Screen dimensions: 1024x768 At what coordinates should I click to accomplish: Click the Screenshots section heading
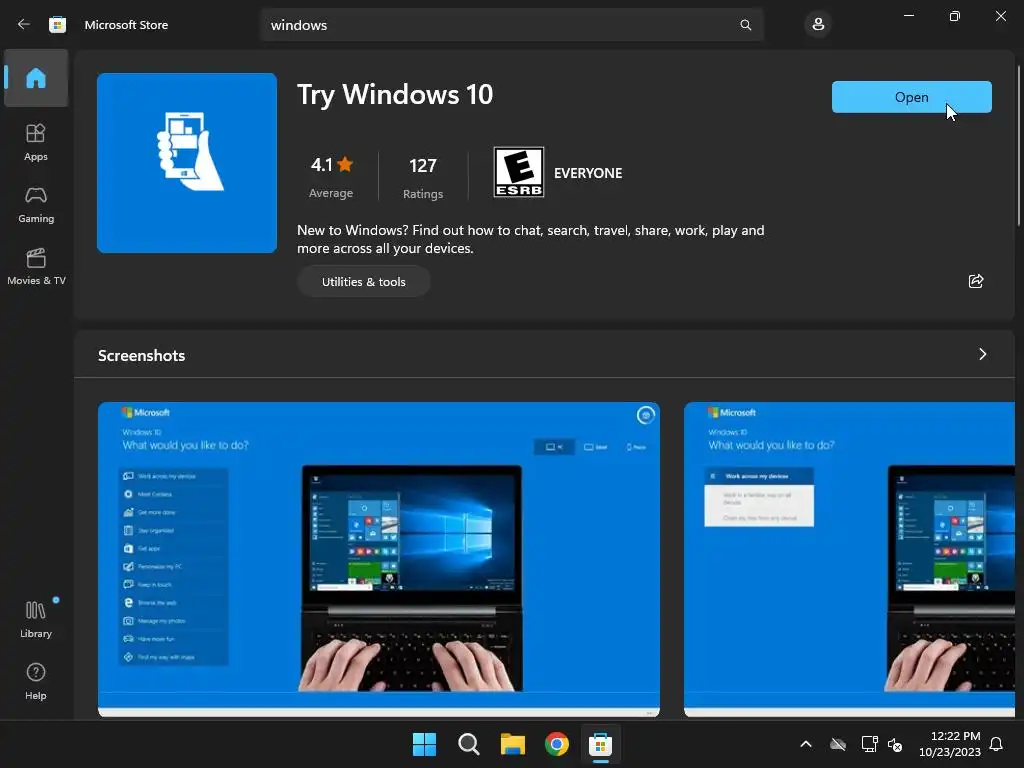pos(142,355)
